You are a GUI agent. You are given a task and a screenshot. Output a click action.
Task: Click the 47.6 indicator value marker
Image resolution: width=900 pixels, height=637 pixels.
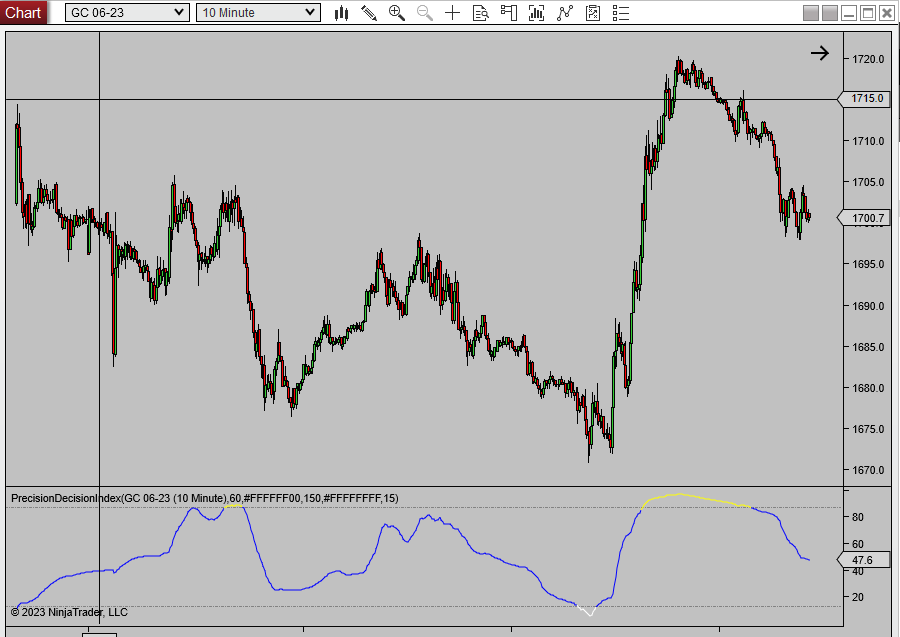(x=862, y=560)
